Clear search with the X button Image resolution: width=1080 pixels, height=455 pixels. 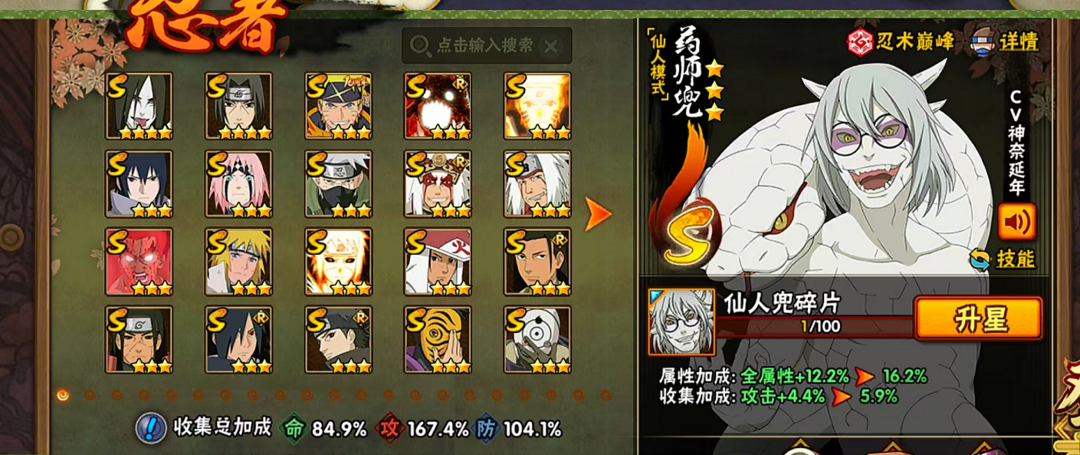tap(550, 46)
